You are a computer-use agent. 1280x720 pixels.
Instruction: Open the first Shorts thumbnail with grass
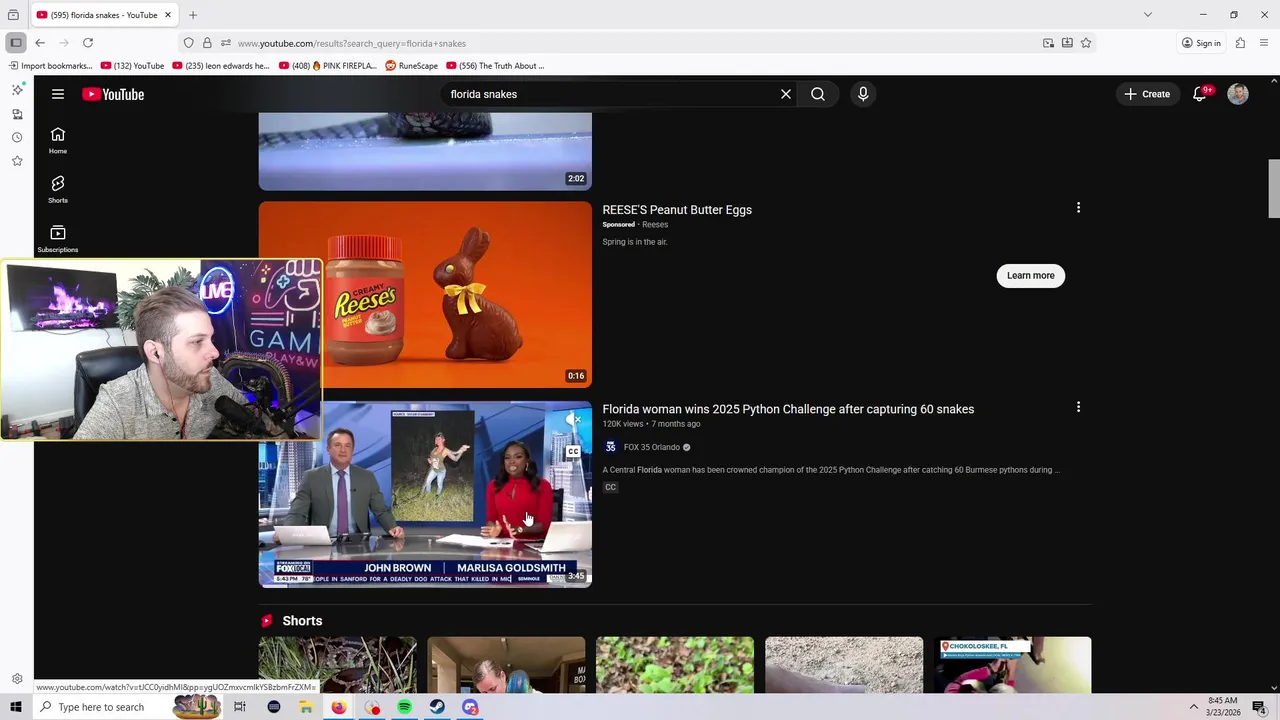338,665
